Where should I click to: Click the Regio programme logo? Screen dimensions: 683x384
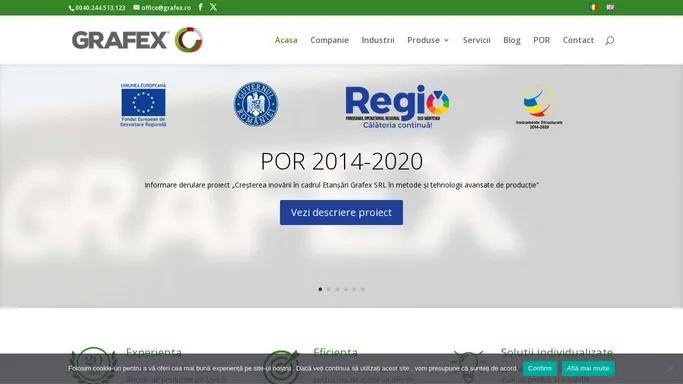tap(397, 107)
